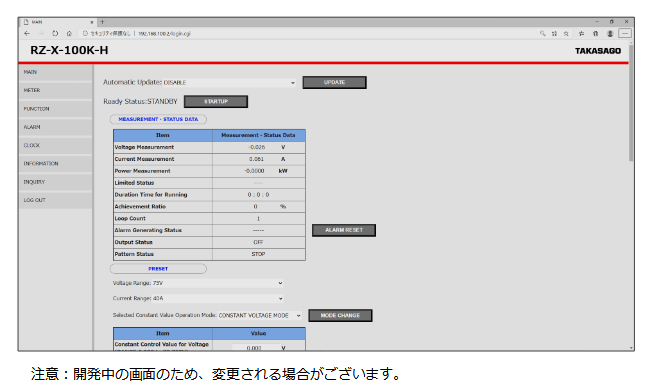653x389 pixels.
Task: Click the scrollbar down arrow
Action: (x=631, y=348)
